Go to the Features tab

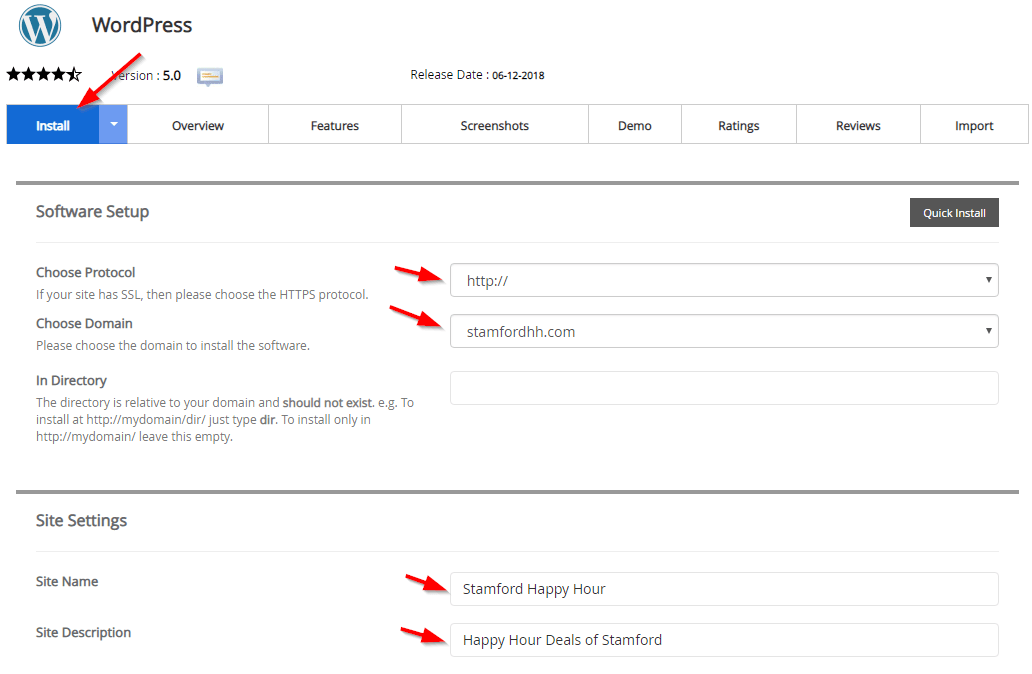coord(334,125)
